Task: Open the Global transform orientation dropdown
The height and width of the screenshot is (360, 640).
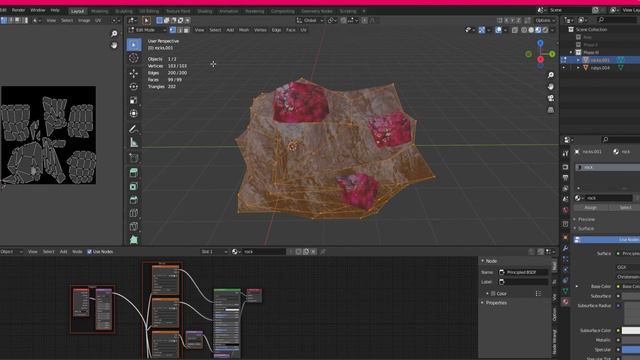Action: [x=310, y=20]
